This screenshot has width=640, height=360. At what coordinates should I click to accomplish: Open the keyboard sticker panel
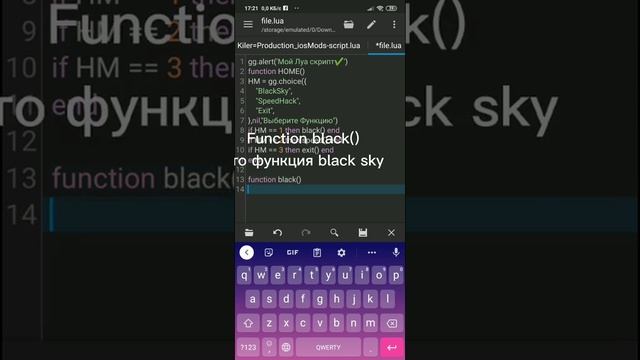tap(269, 253)
